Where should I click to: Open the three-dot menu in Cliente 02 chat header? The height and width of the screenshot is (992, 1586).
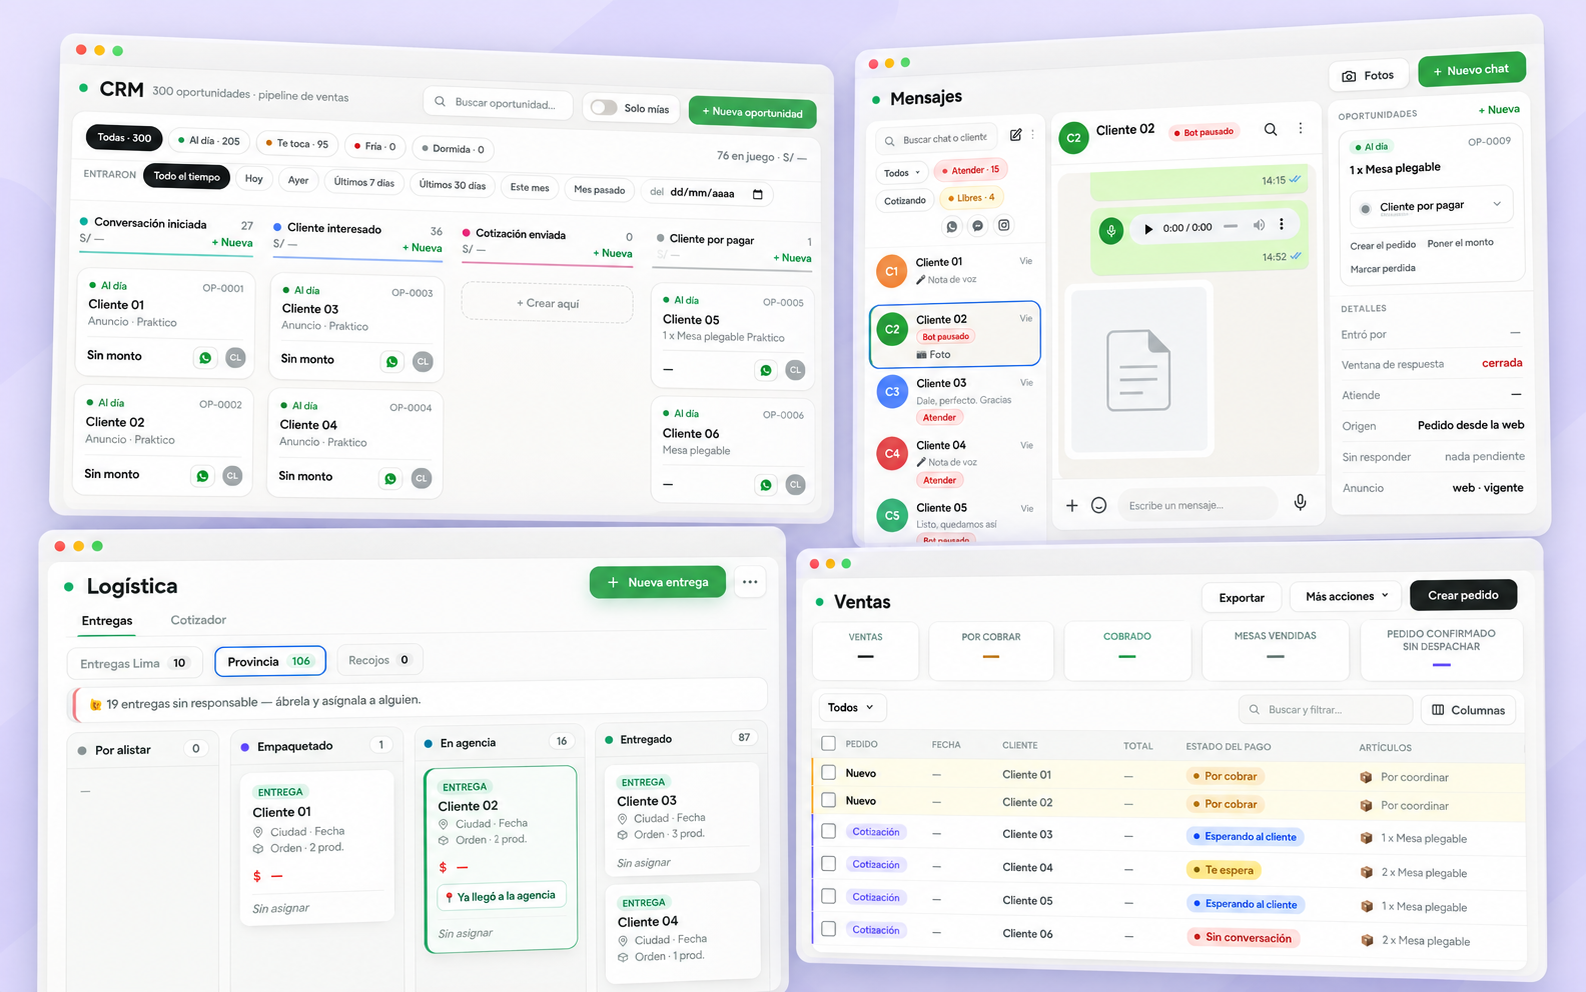tap(1300, 128)
